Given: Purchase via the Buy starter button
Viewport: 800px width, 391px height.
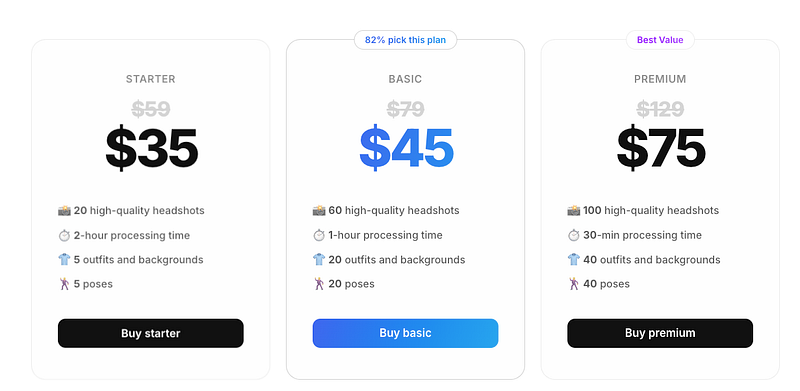Looking at the screenshot, I should 151,333.
